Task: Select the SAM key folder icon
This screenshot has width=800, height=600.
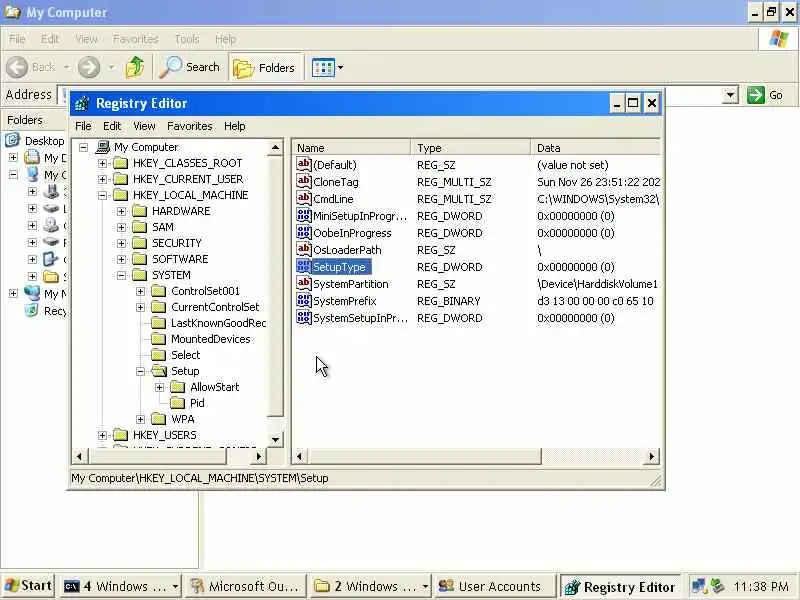Action: [x=140, y=227]
